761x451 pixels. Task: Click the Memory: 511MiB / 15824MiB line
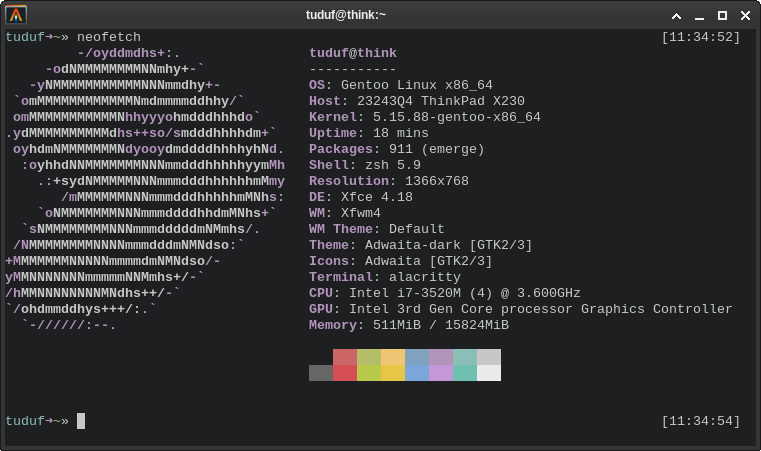tap(409, 325)
